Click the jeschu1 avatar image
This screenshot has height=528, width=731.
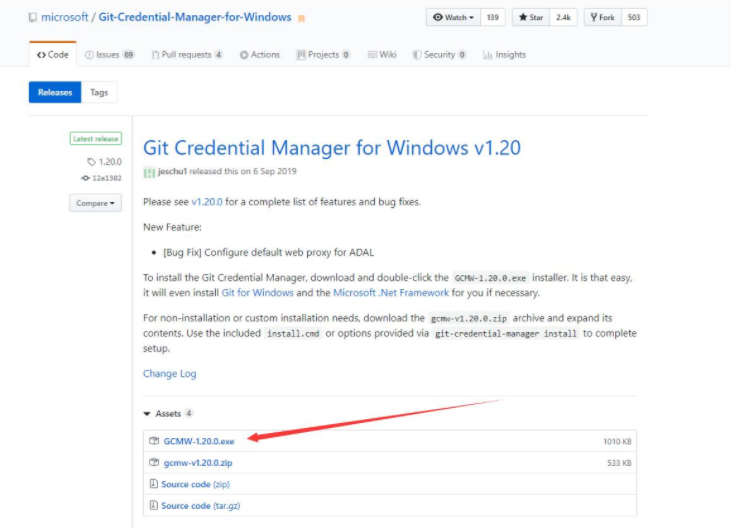tap(149, 172)
